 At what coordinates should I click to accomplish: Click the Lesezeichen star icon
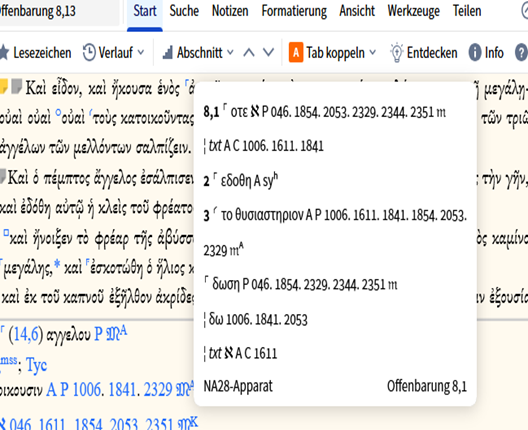coord(4,53)
